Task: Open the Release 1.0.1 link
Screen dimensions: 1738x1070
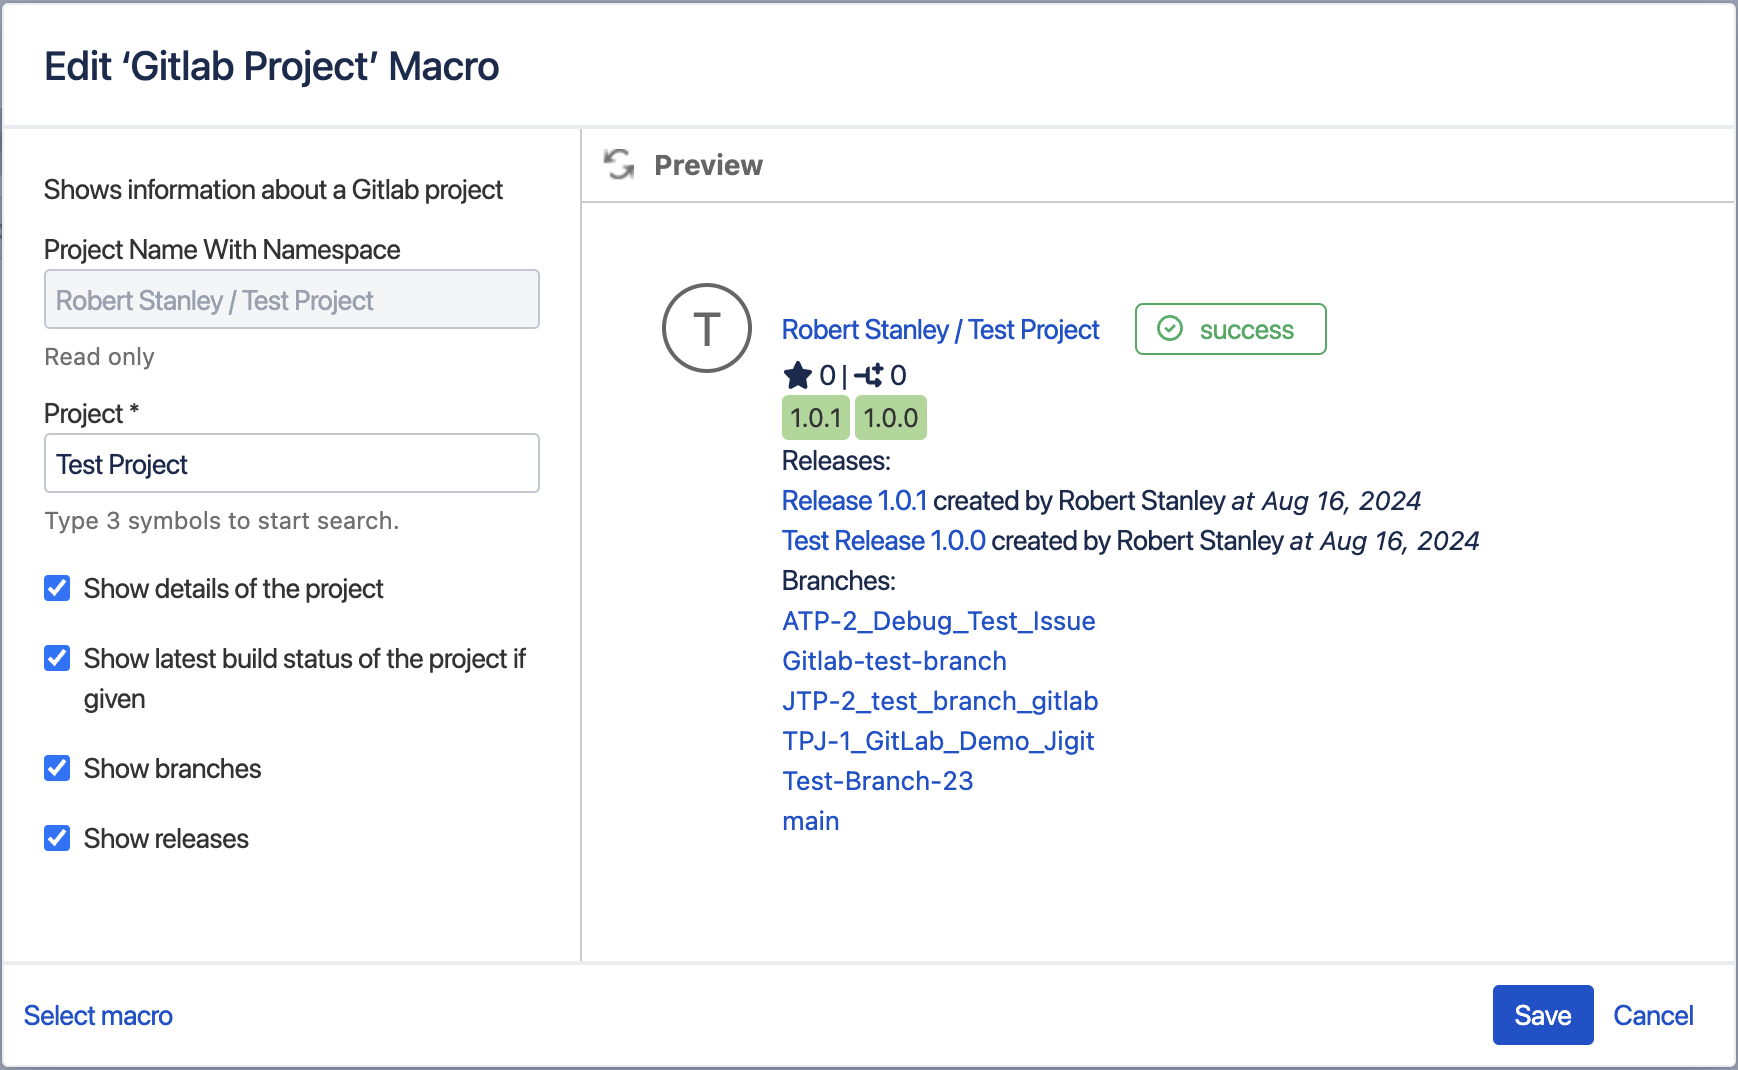Action: click(x=854, y=501)
